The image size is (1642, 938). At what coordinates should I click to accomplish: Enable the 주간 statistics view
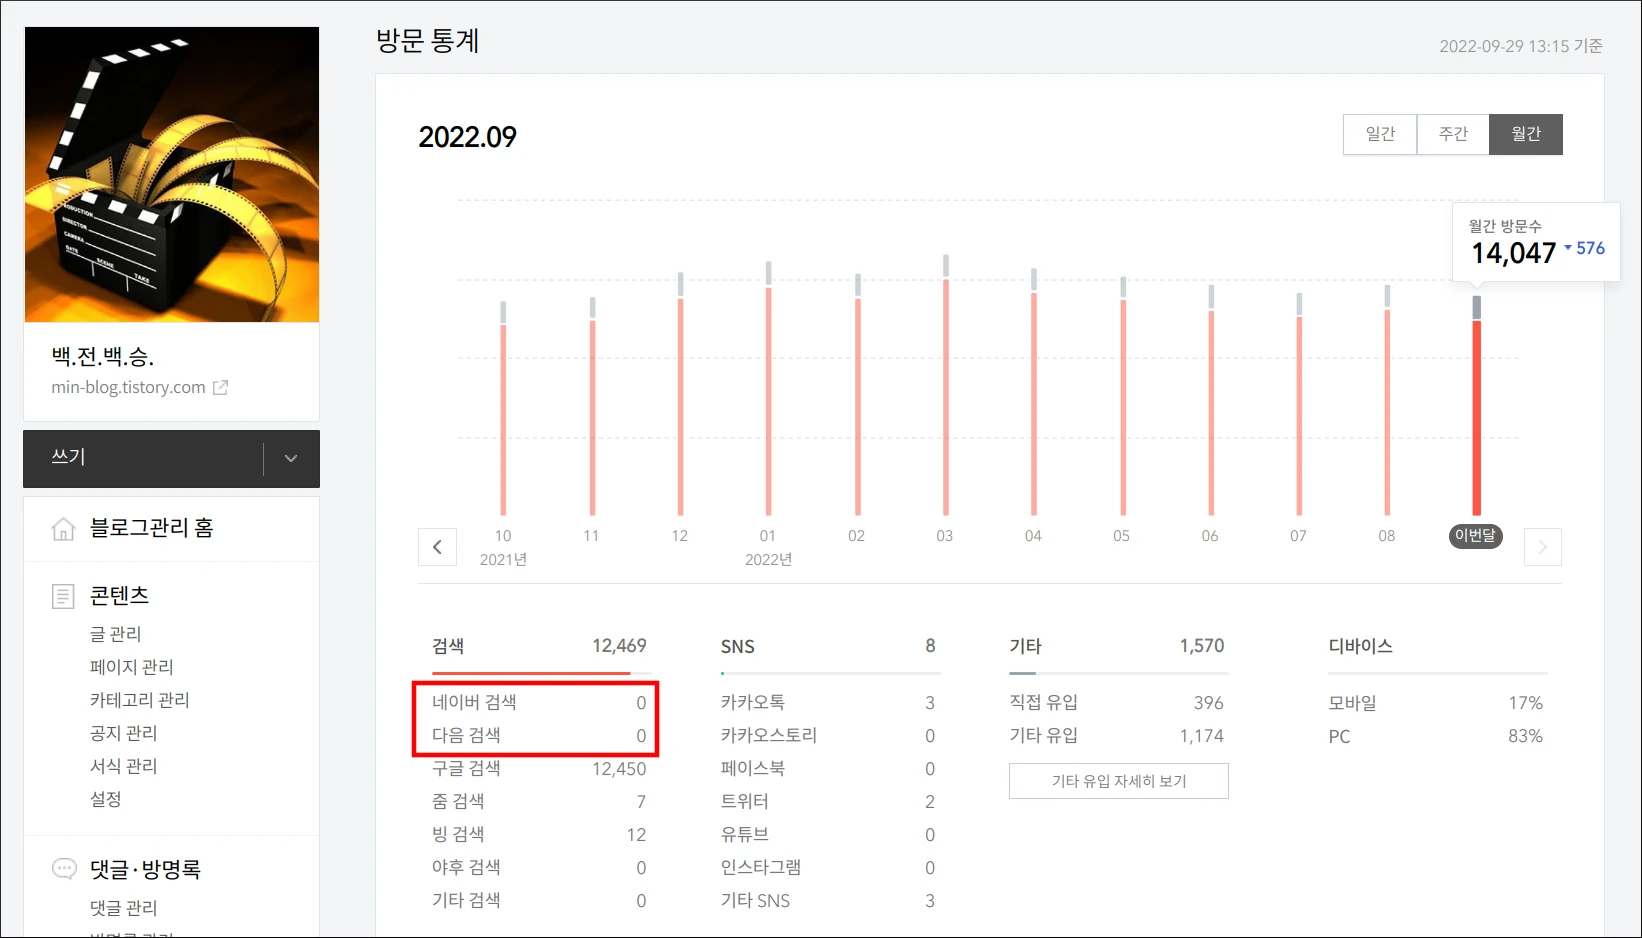point(1452,134)
